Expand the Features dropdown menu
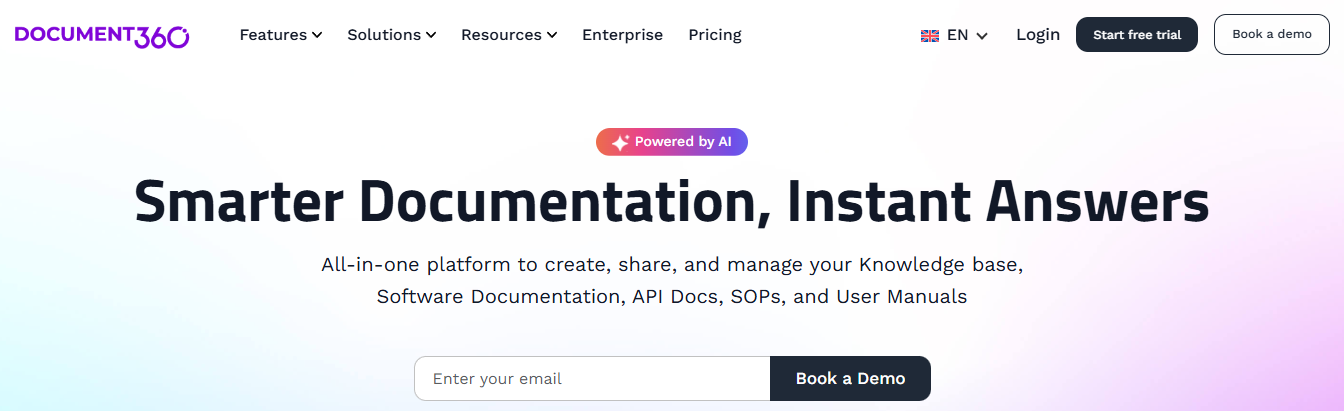1344x411 pixels. click(x=281, y=35)
